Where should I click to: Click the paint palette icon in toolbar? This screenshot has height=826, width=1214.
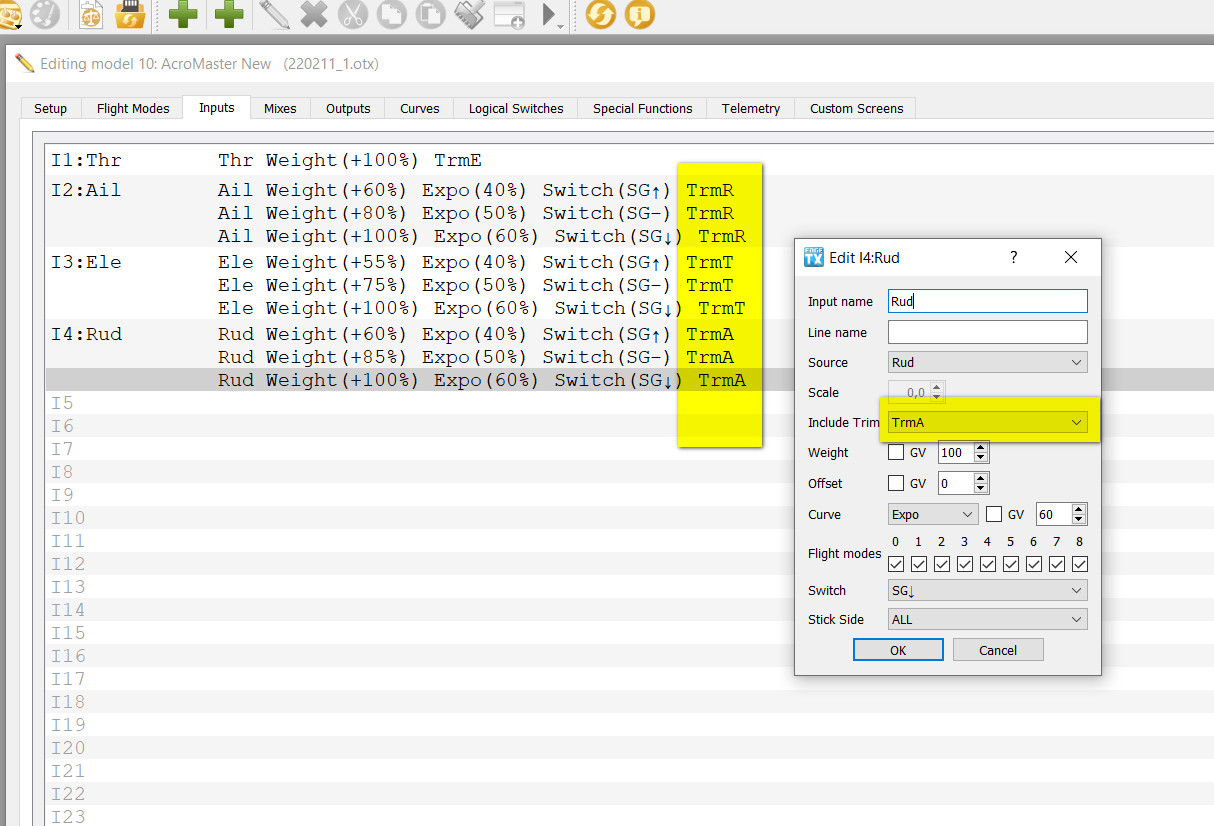tap(45, 14)
